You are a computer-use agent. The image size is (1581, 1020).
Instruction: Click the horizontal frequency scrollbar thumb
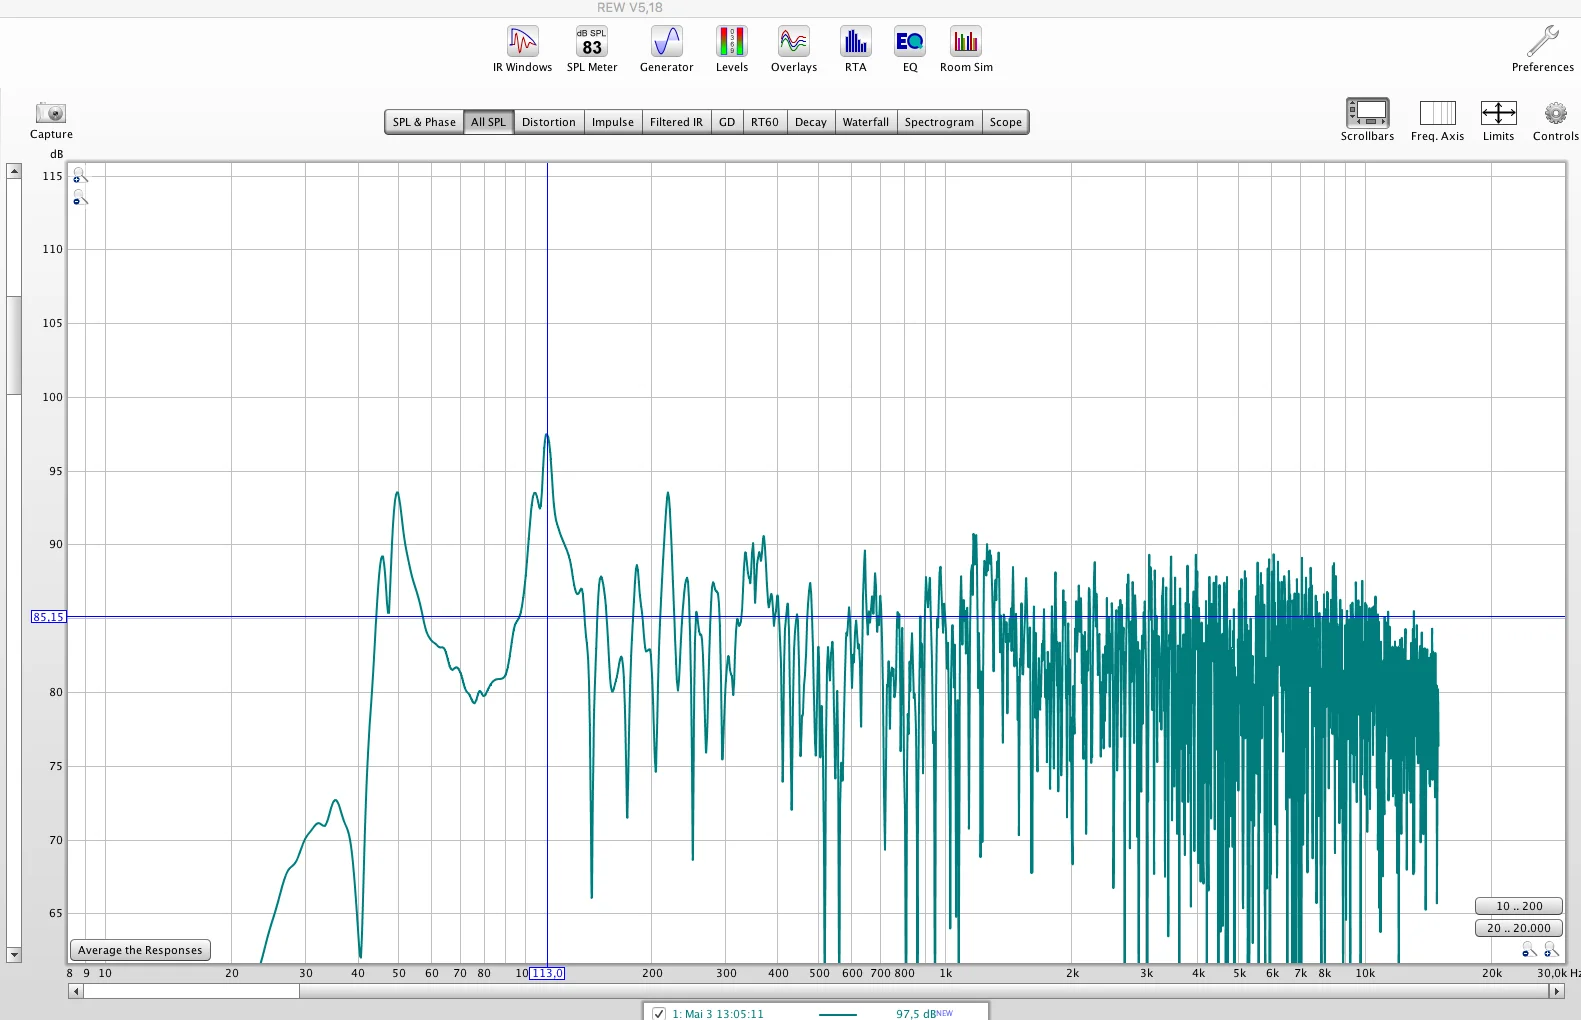tap(191, 991)
